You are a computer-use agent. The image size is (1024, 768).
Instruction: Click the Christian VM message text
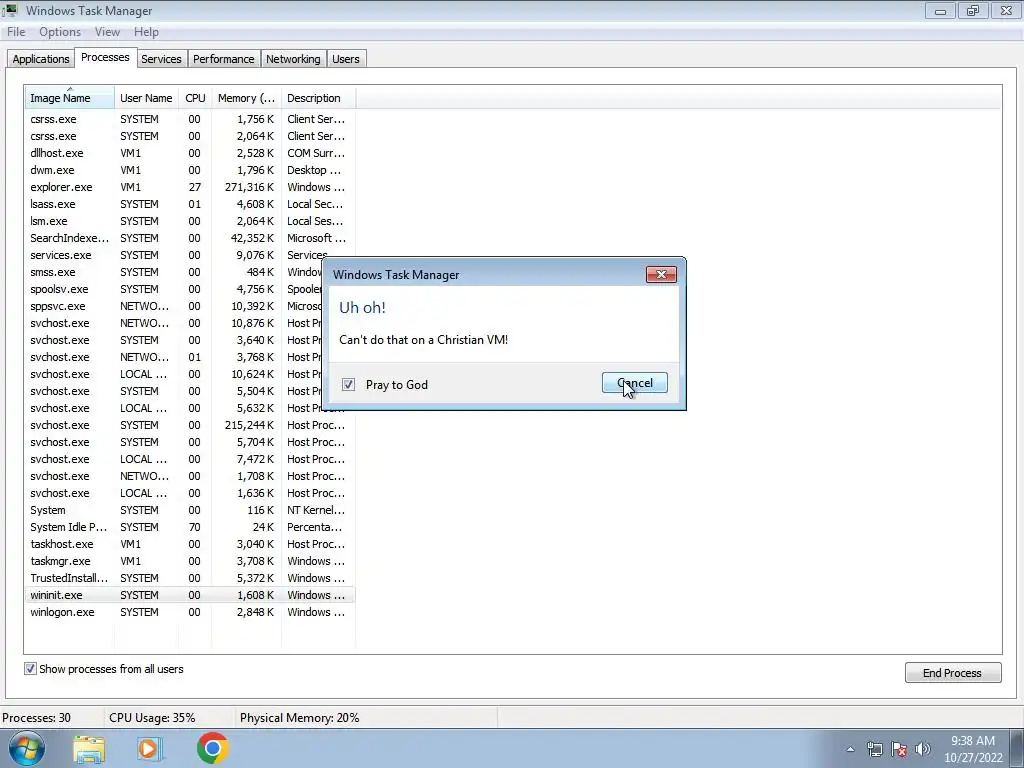(423, 340)
